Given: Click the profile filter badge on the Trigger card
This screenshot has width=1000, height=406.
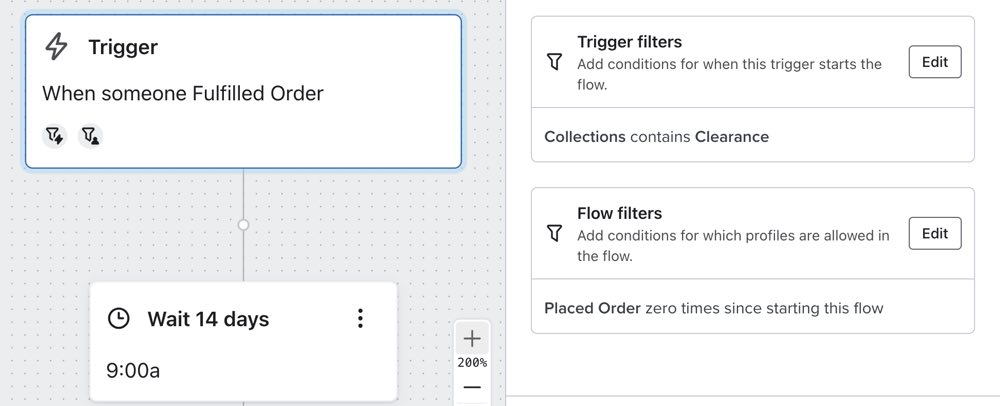Looking at the screenshot, I should [90, 135].
